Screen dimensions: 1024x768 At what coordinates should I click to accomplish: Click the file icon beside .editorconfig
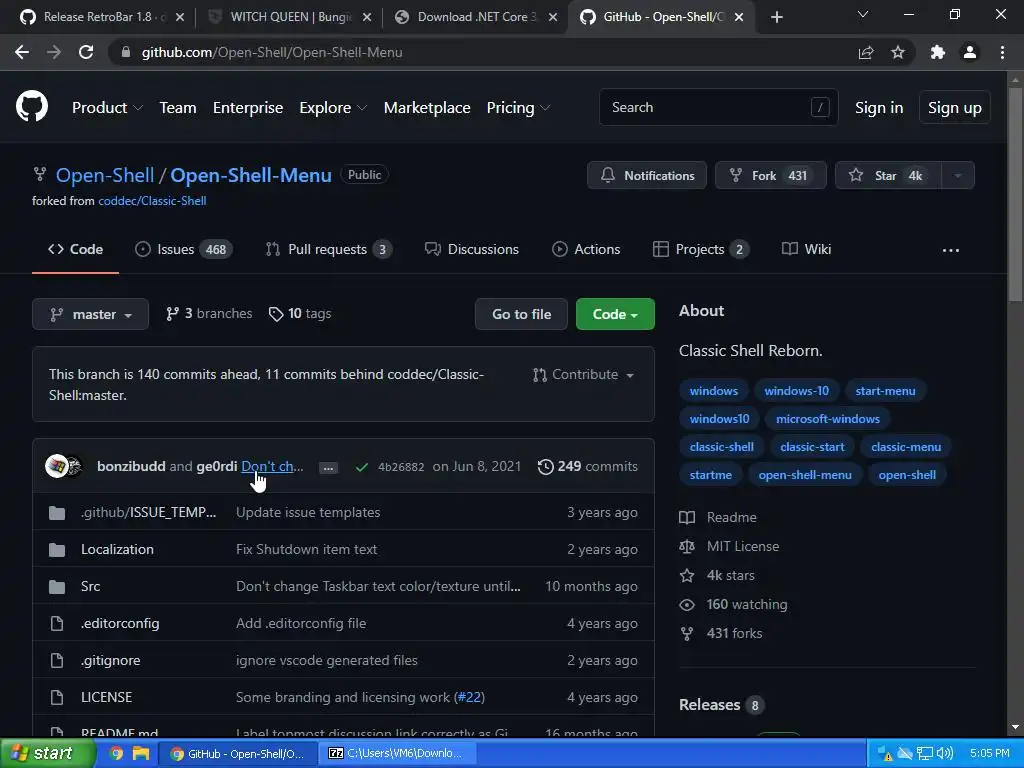(57, 624)
